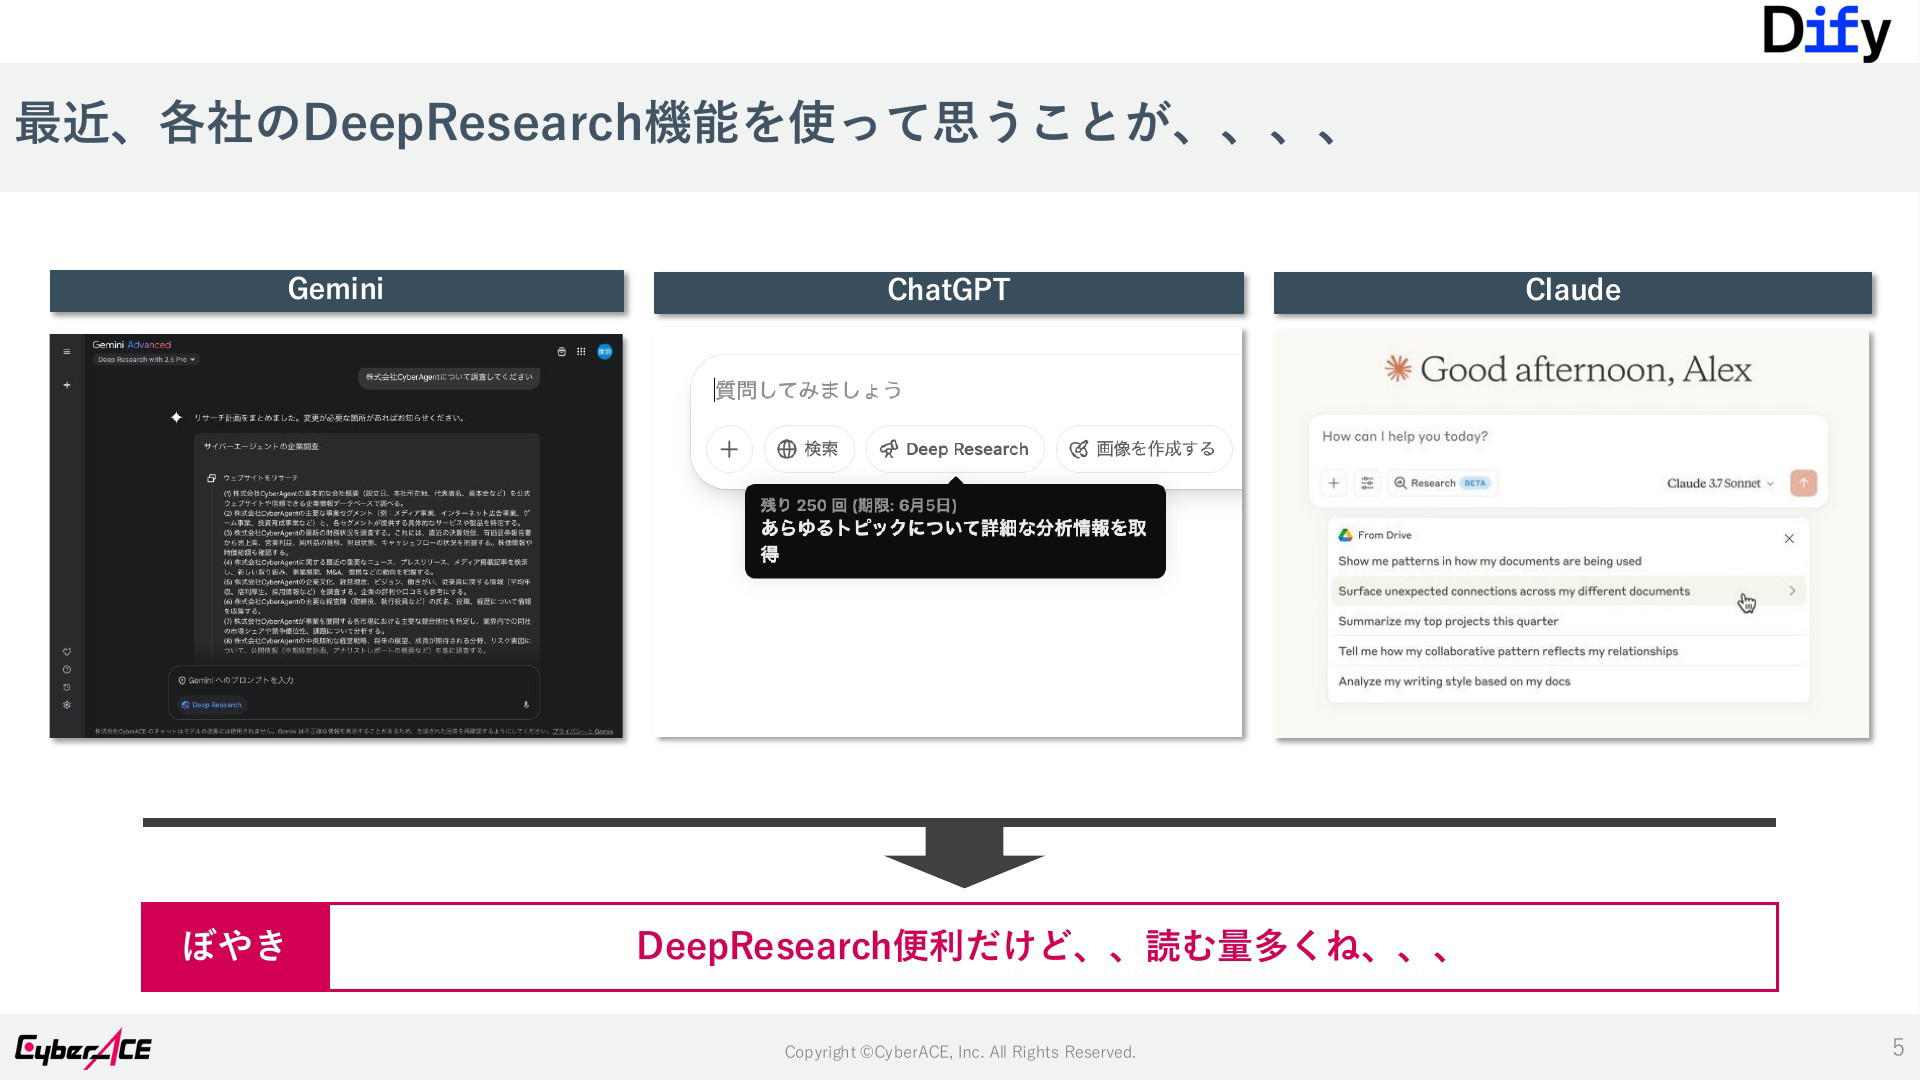Screen dimensions: 1920x1080
Task: Toggle the Claude Research BETA button
Action: coord(1442,483)
